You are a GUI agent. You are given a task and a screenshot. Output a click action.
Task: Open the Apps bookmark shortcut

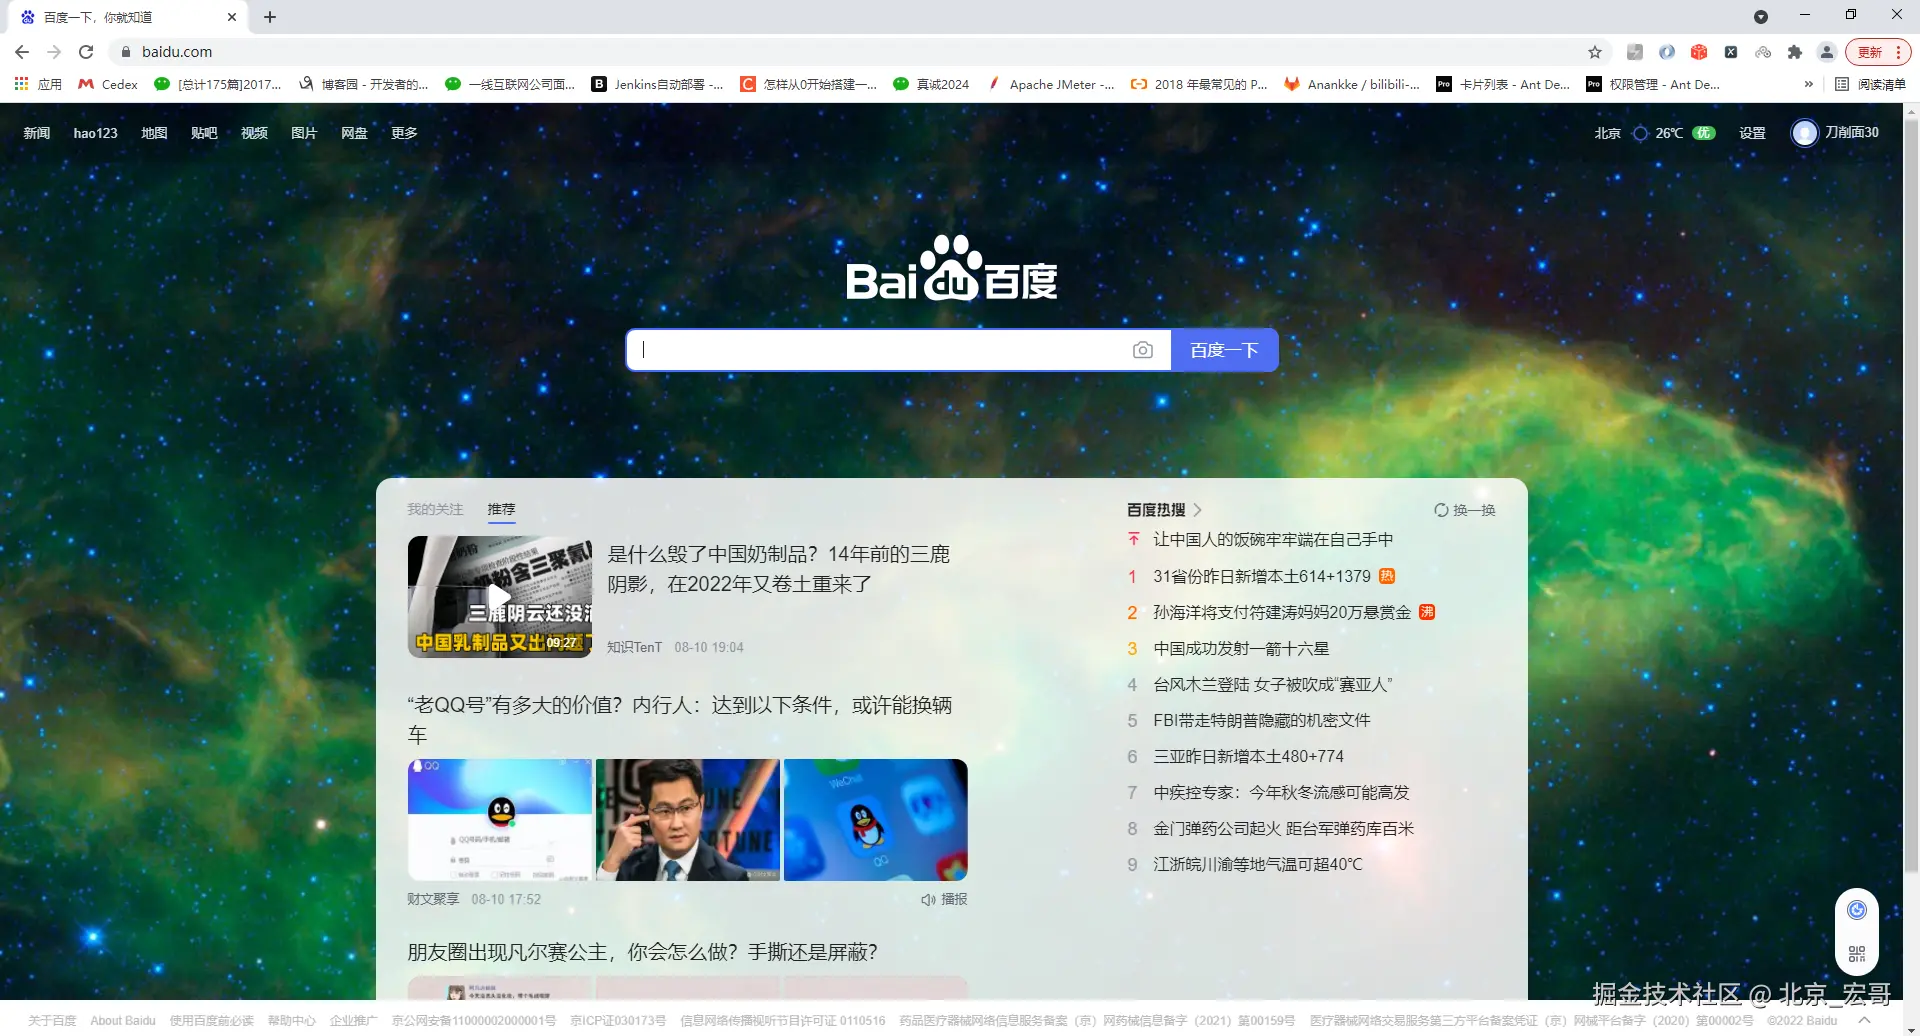coord(38,84)
